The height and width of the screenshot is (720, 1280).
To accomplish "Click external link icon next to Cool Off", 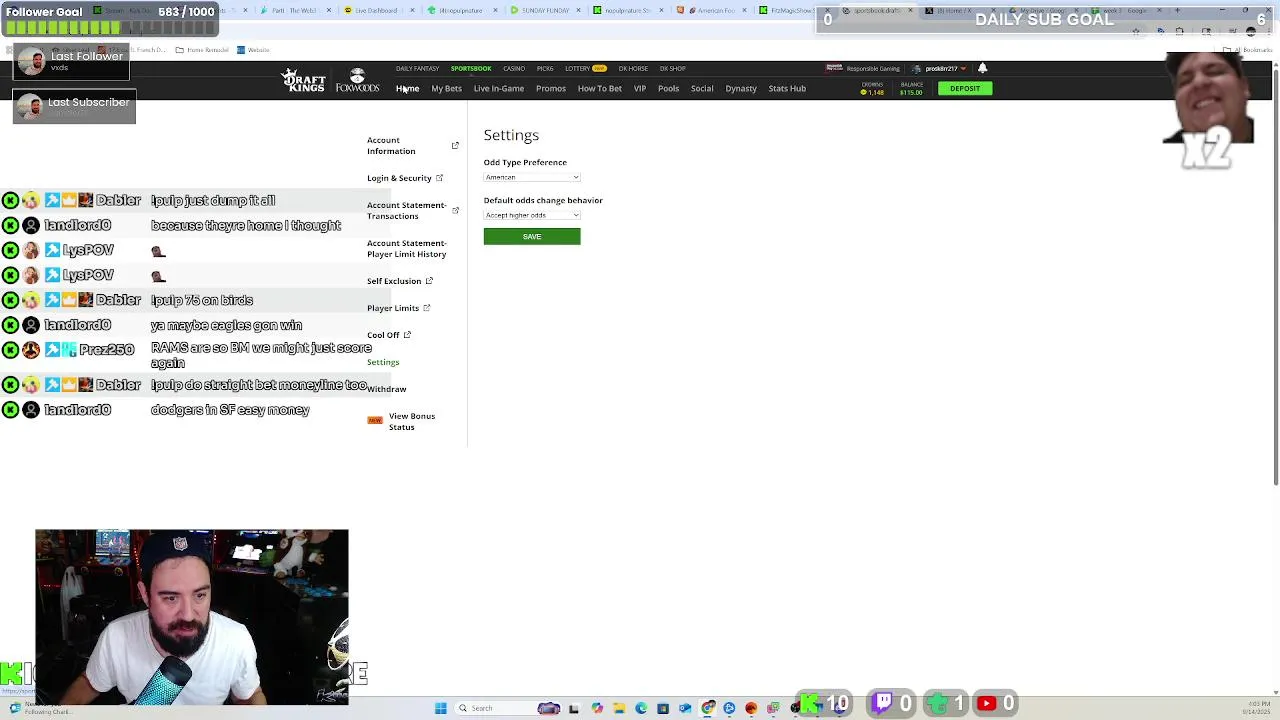I will pyautogui.click(x=407, y=335).
